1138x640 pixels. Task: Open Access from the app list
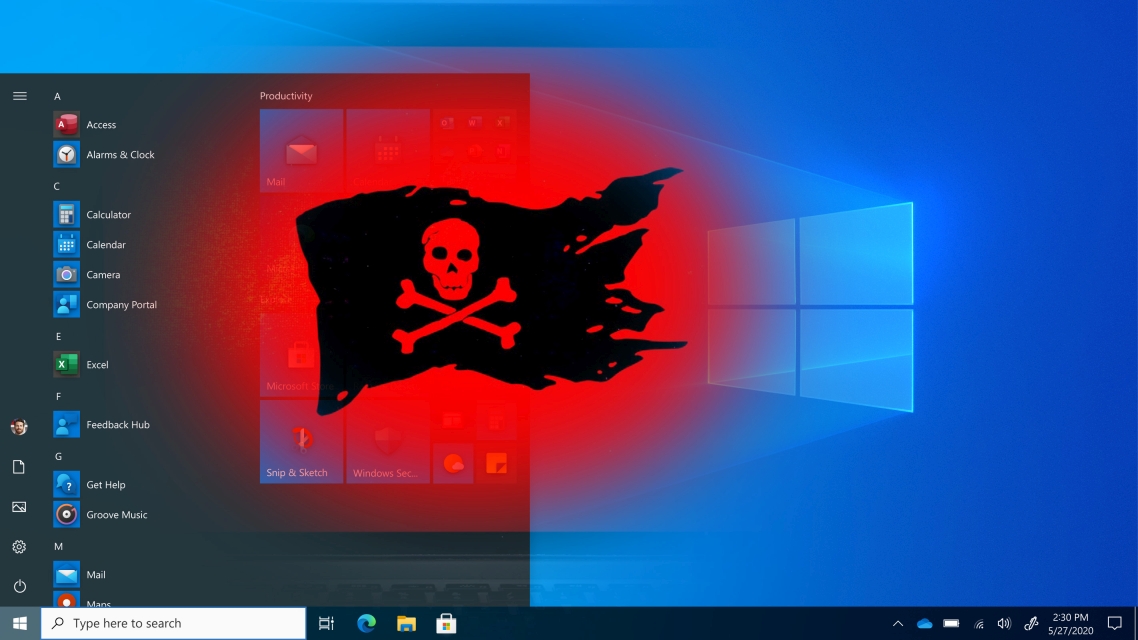tap(100, 125)
